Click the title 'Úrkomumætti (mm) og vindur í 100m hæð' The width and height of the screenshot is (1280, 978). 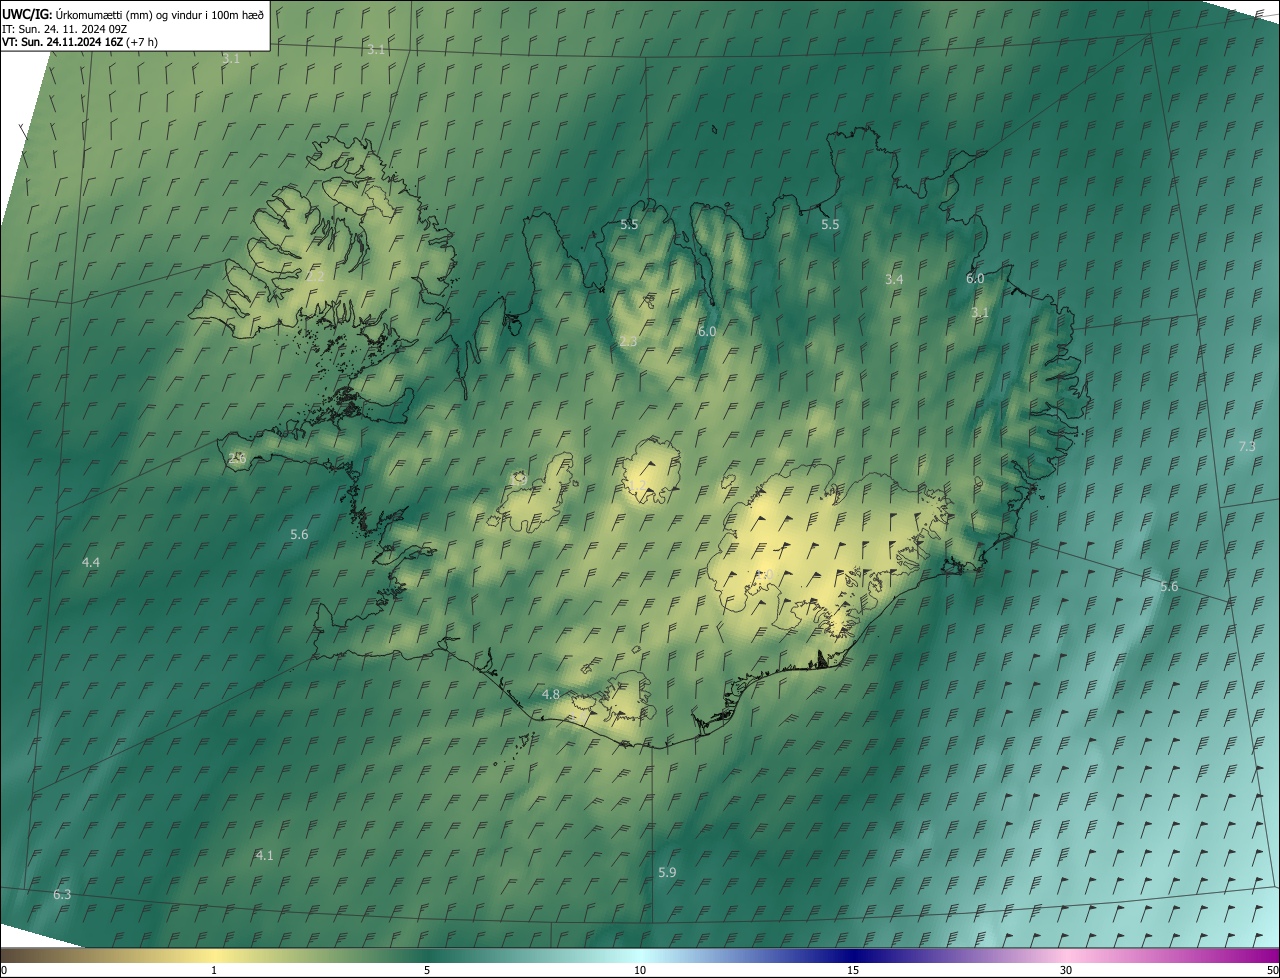(x=160, y=13)
